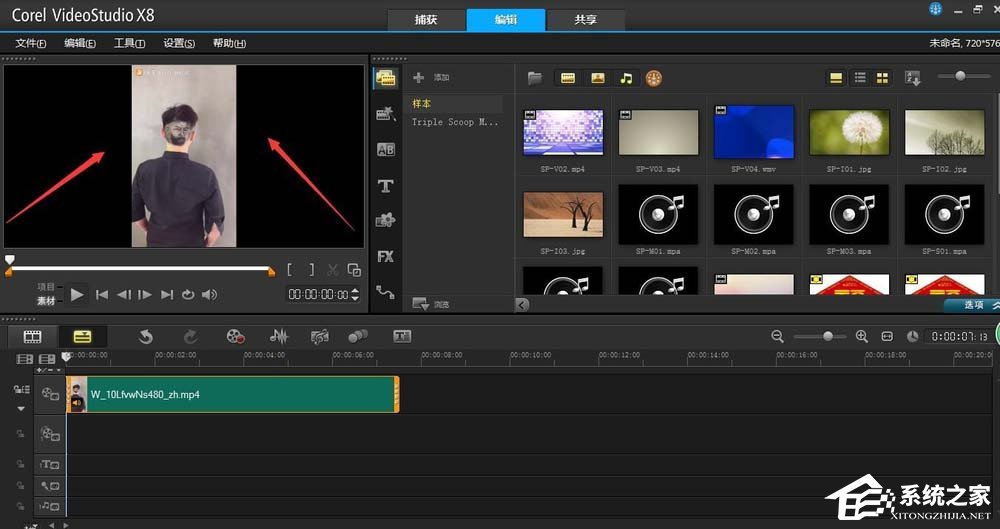This screenshot has width=1000, height=529.
Task: Open the Title (T) panel
Action: pos(385,186)
